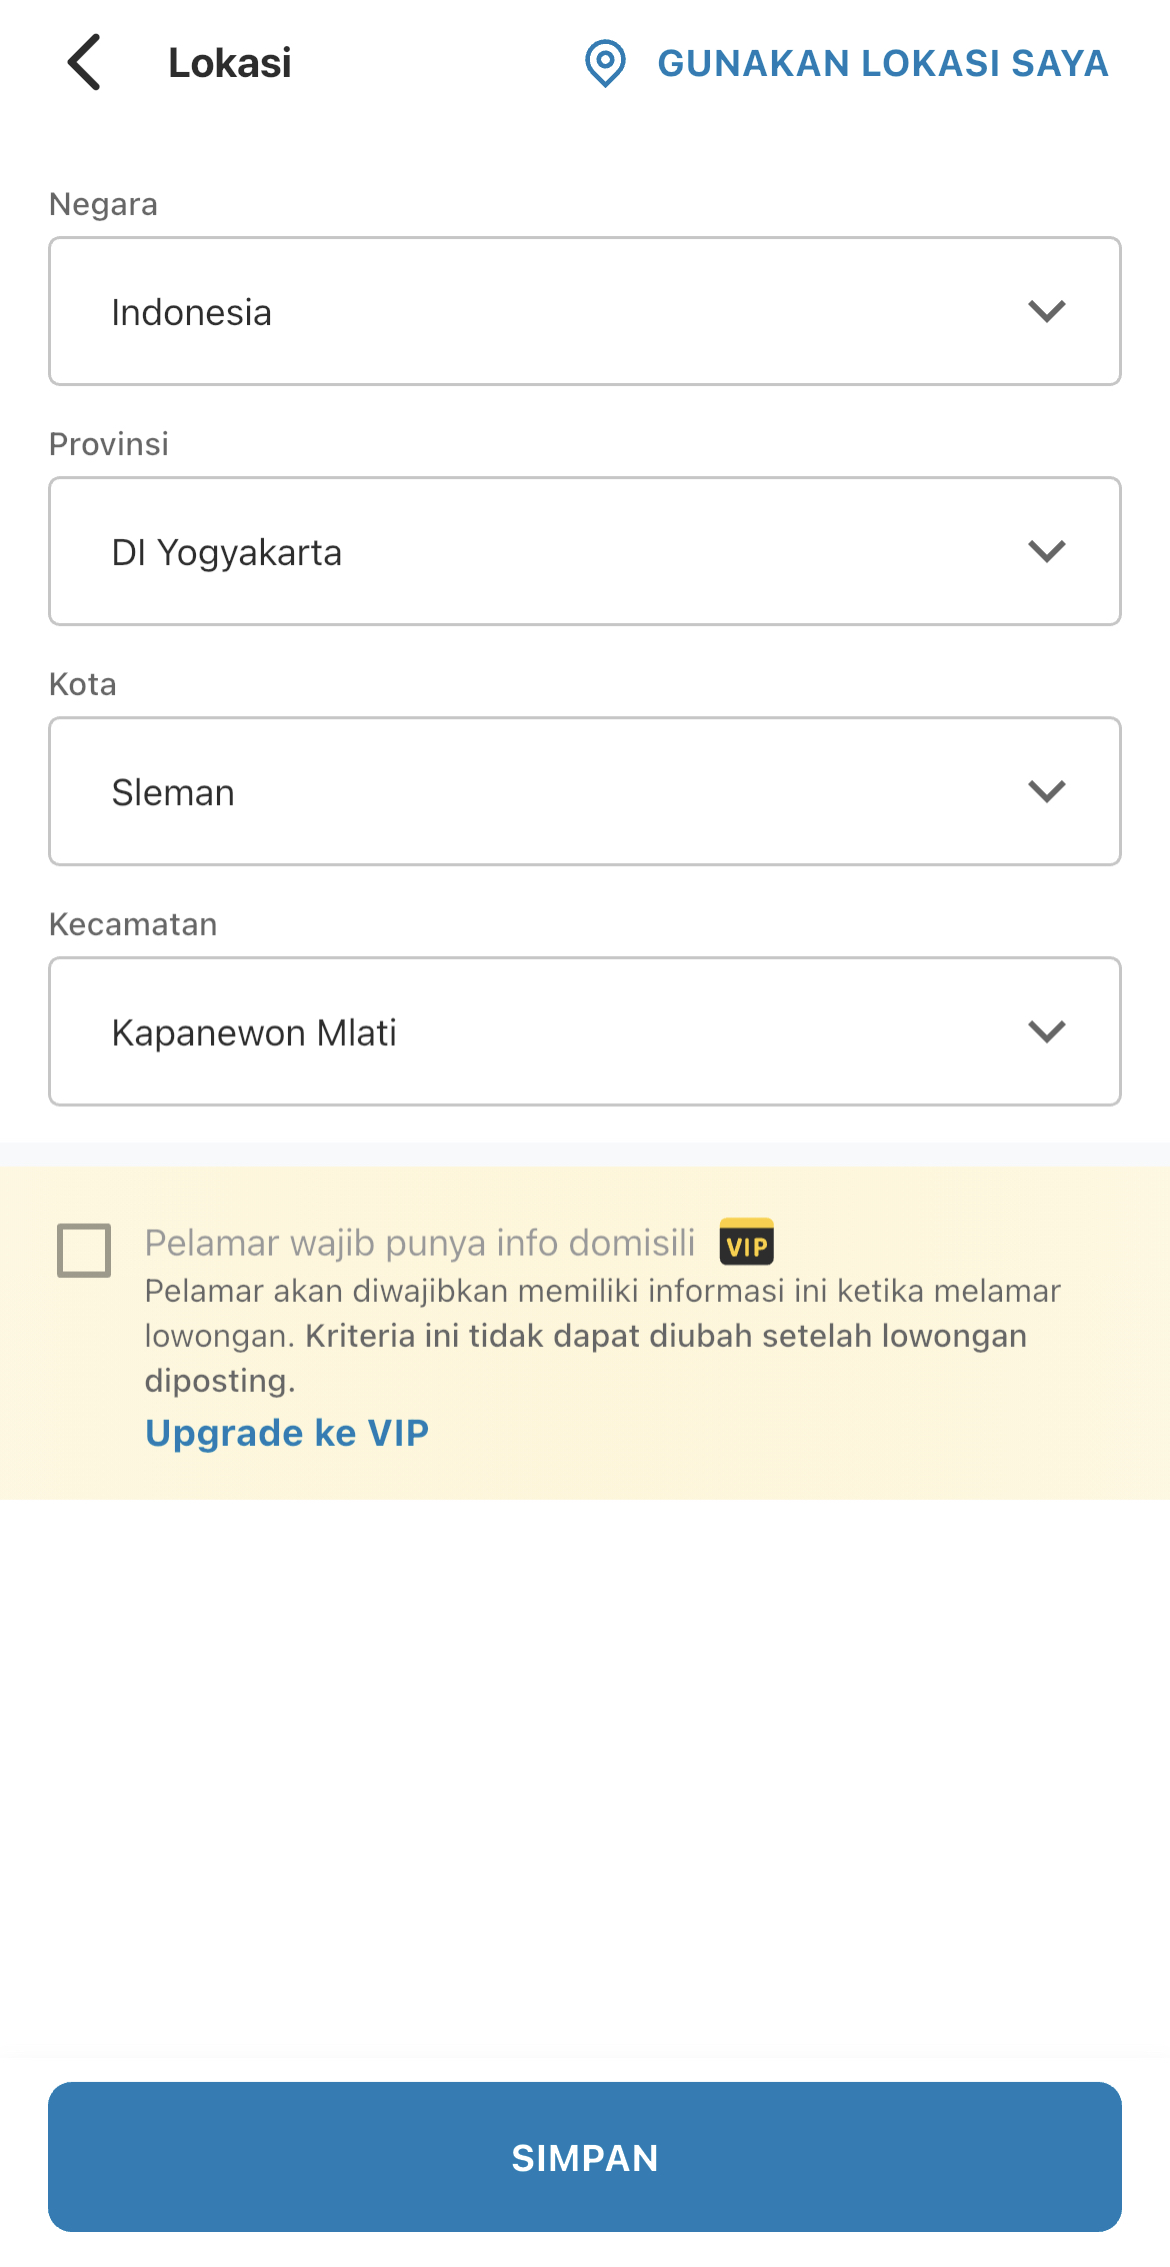Click the Lokasi page title
The height and width of the screenshot is (2267, 1170).
point(230,63)
